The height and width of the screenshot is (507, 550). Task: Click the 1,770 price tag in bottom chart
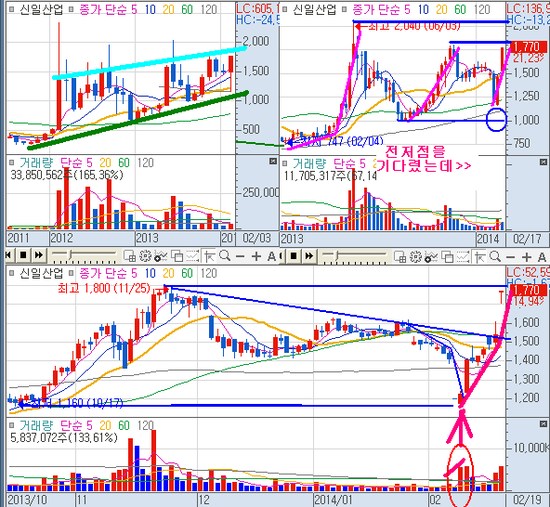coord(528,290)
